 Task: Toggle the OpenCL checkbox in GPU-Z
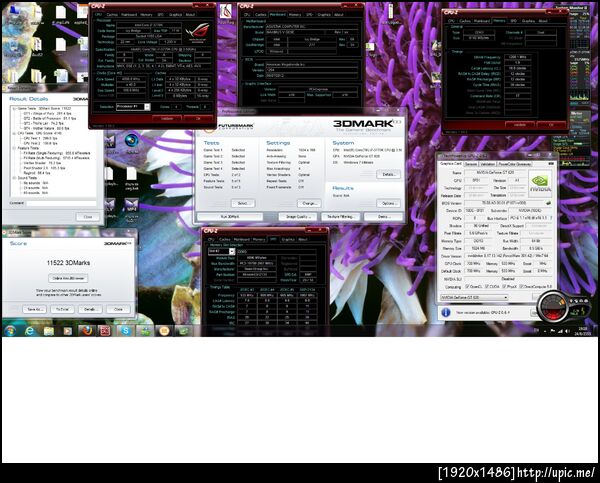[467, 287]
